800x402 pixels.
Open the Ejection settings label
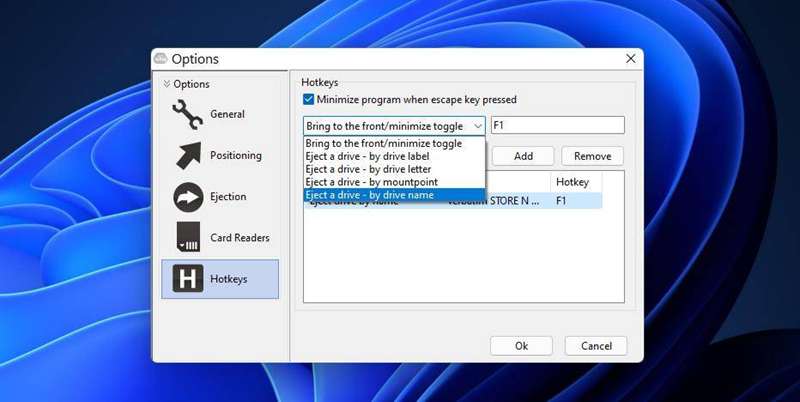pyautogui.click(x=228, y=197)
